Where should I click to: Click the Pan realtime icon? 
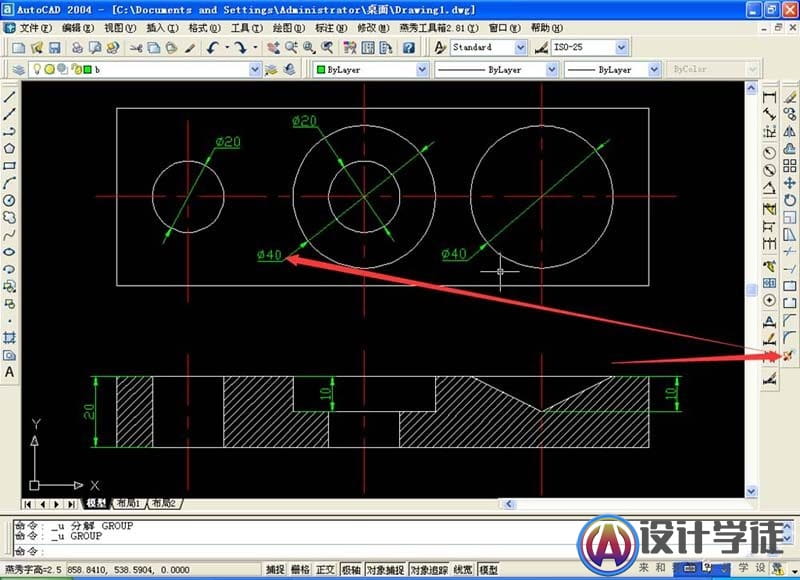[273, 48]
